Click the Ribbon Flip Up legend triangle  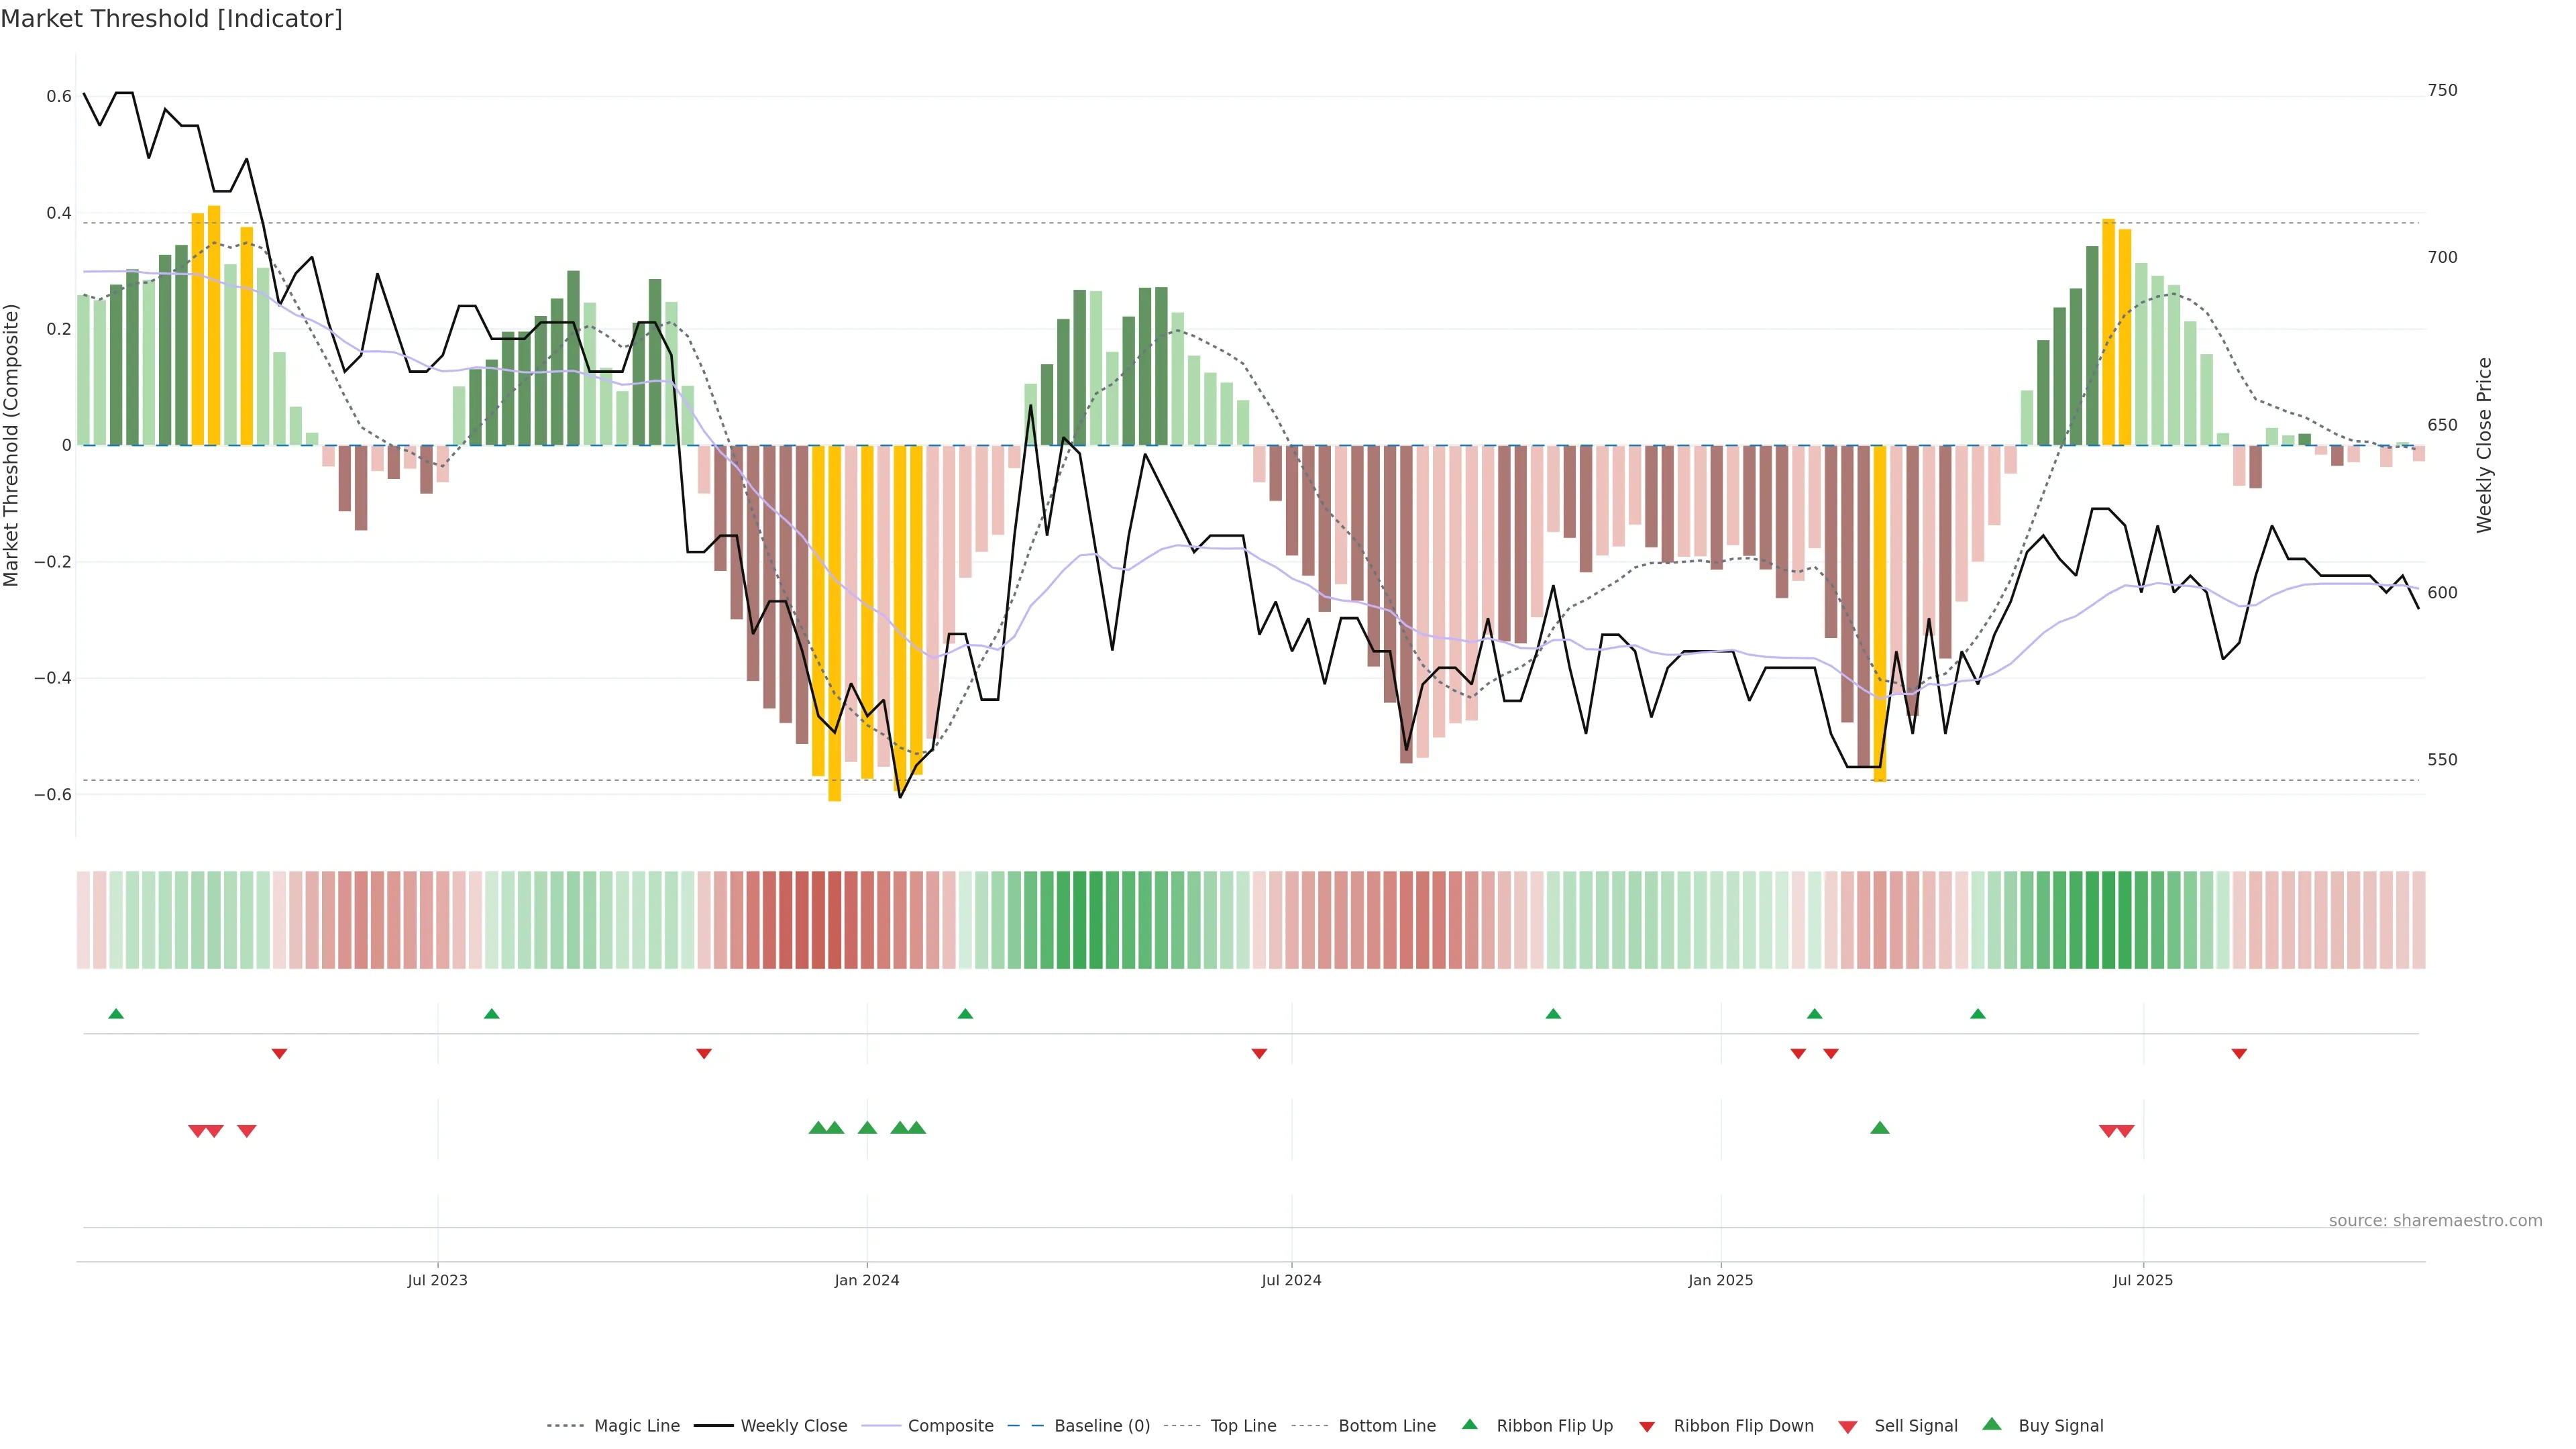[x=1469, y=1424]
